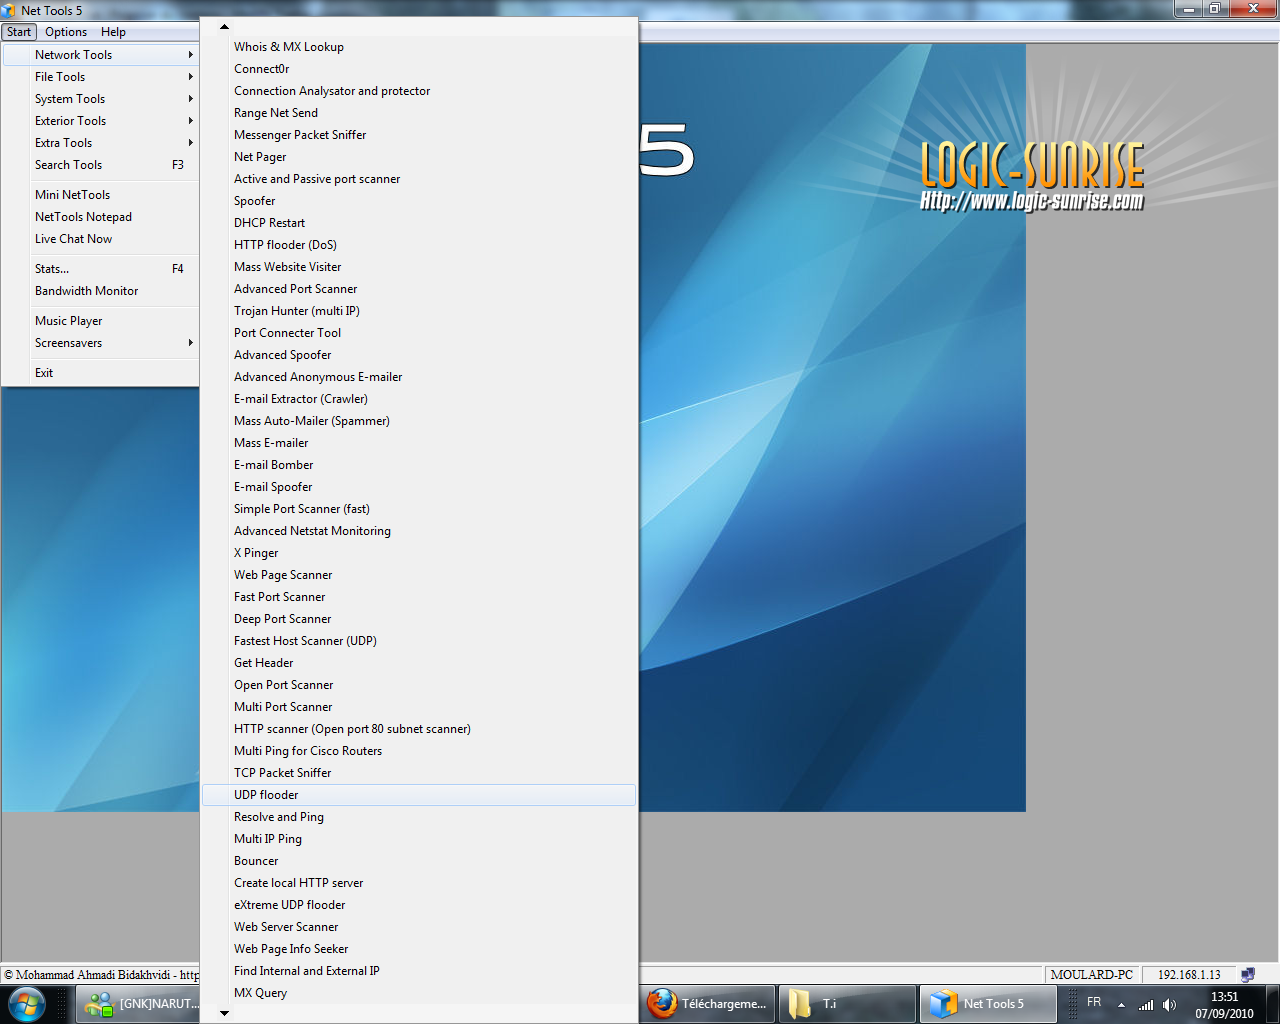
Task: Select X Pinger
Action: (x=419, y=553)
